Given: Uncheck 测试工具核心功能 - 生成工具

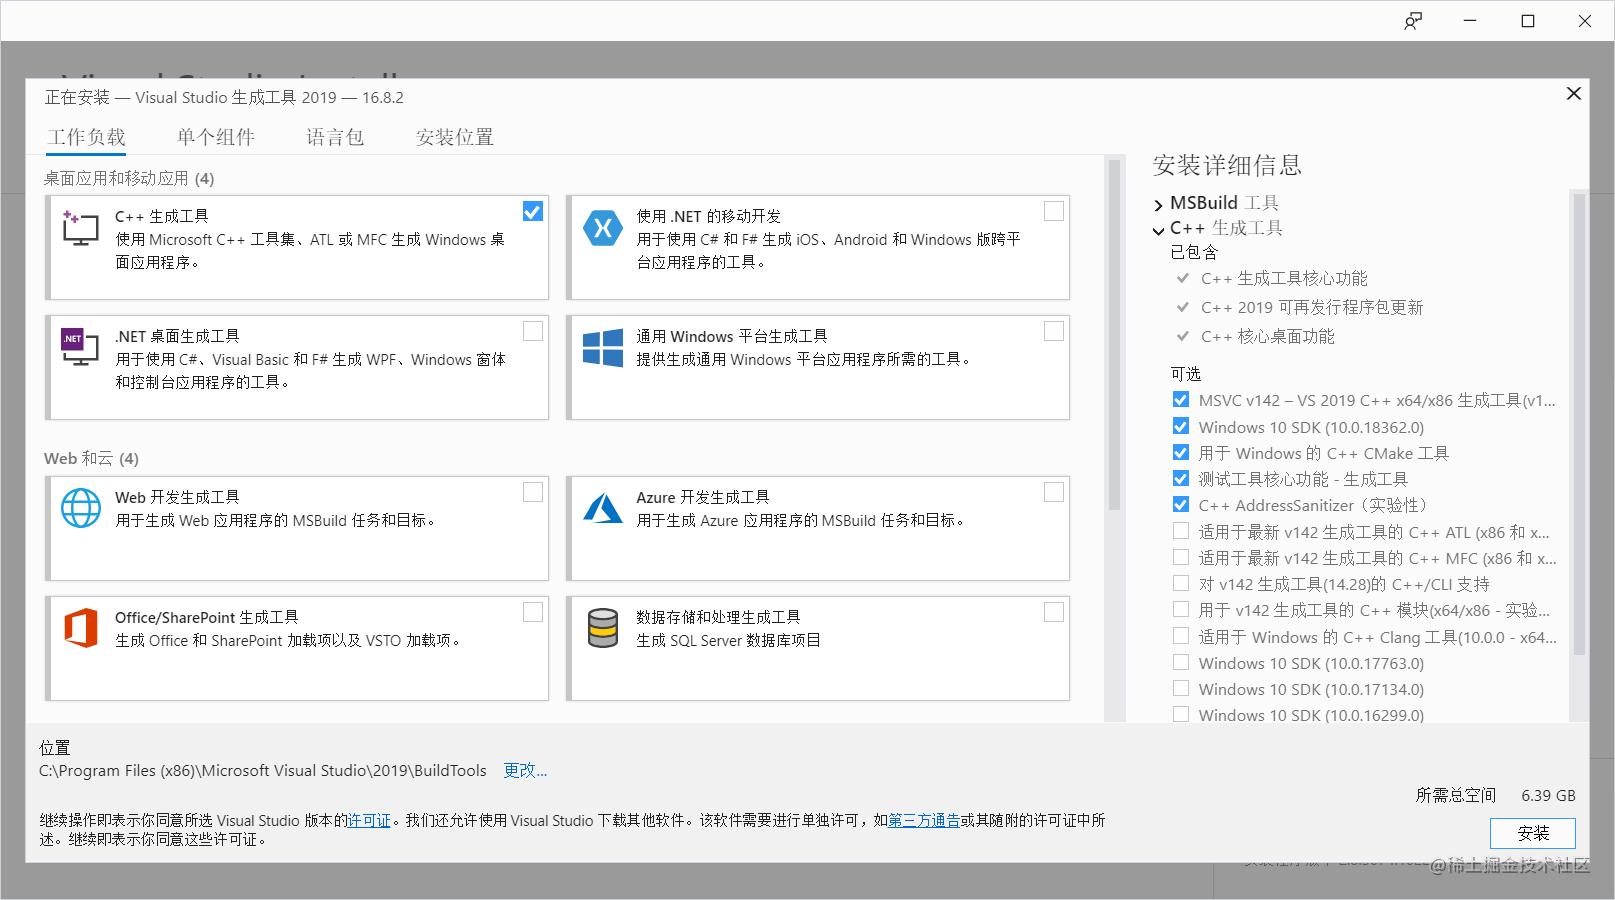Looking at the screenshot, I should click(x=1181, y=479).
